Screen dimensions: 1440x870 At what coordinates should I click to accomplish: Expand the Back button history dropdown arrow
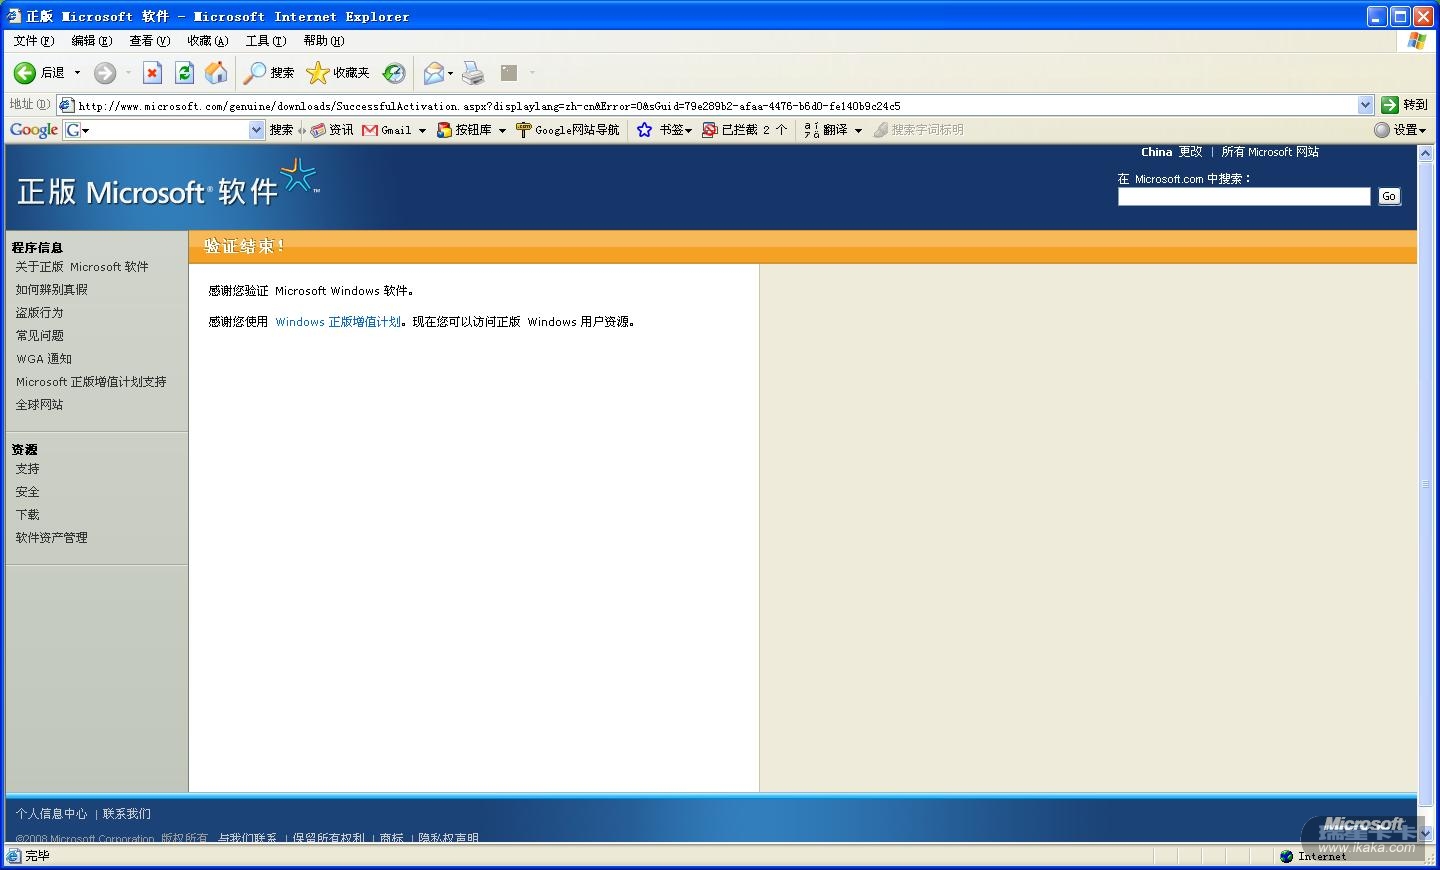77,73
